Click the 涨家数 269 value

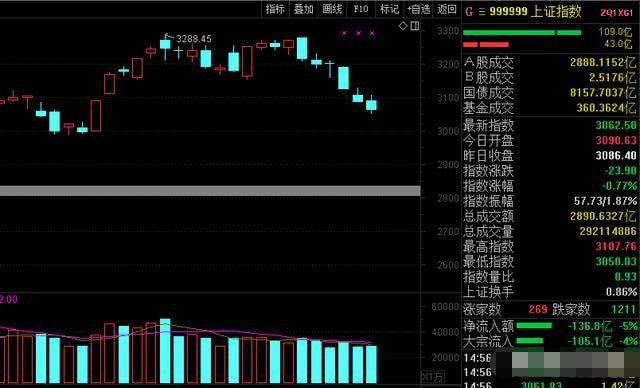click(538, 309)
